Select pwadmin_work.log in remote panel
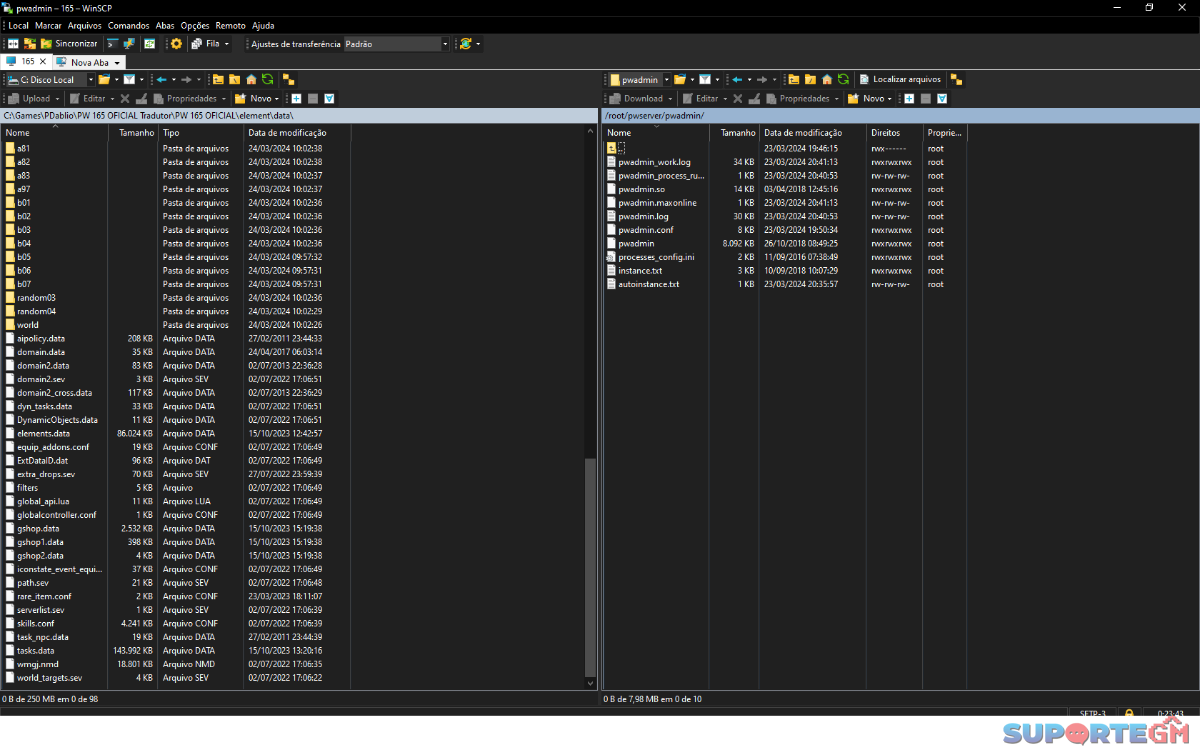Image resolution: width=1200 pixels, height=750 pixels. [654, 162]
